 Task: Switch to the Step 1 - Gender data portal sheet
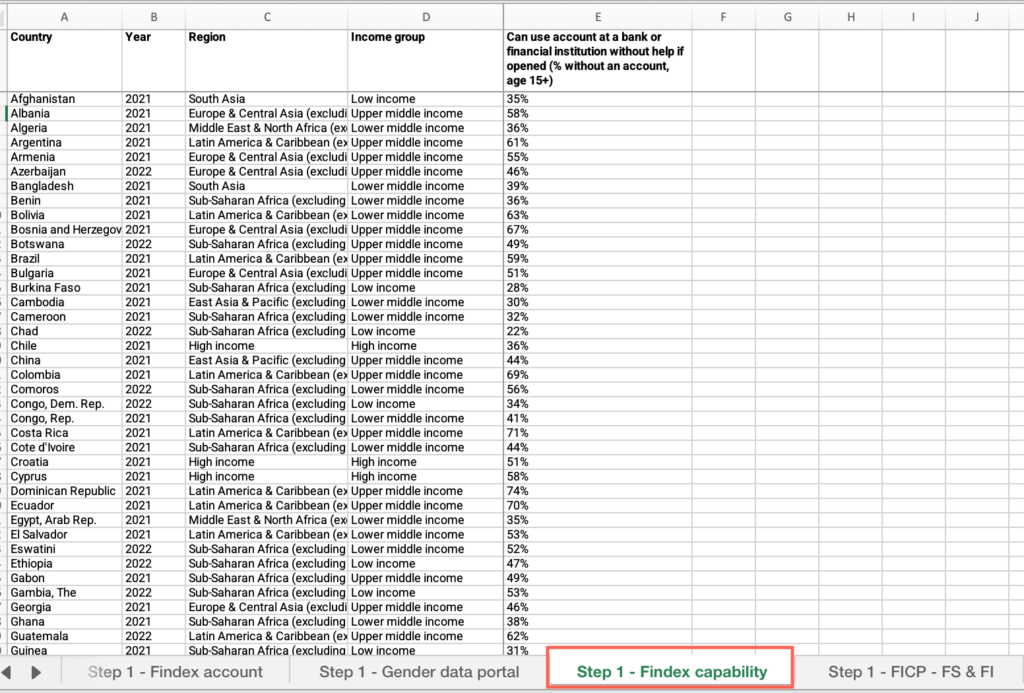[419, 672]
